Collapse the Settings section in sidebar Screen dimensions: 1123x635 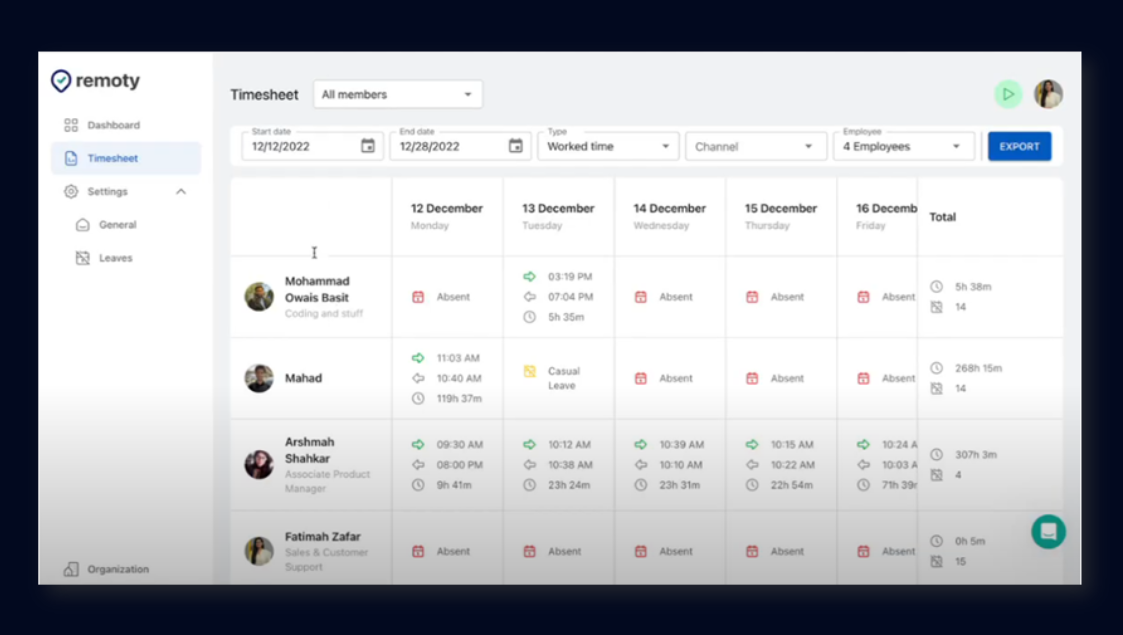[x=181, y=191]
